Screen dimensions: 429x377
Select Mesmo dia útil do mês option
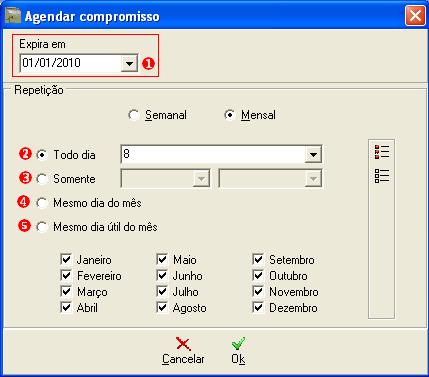[x=42, y=227]
